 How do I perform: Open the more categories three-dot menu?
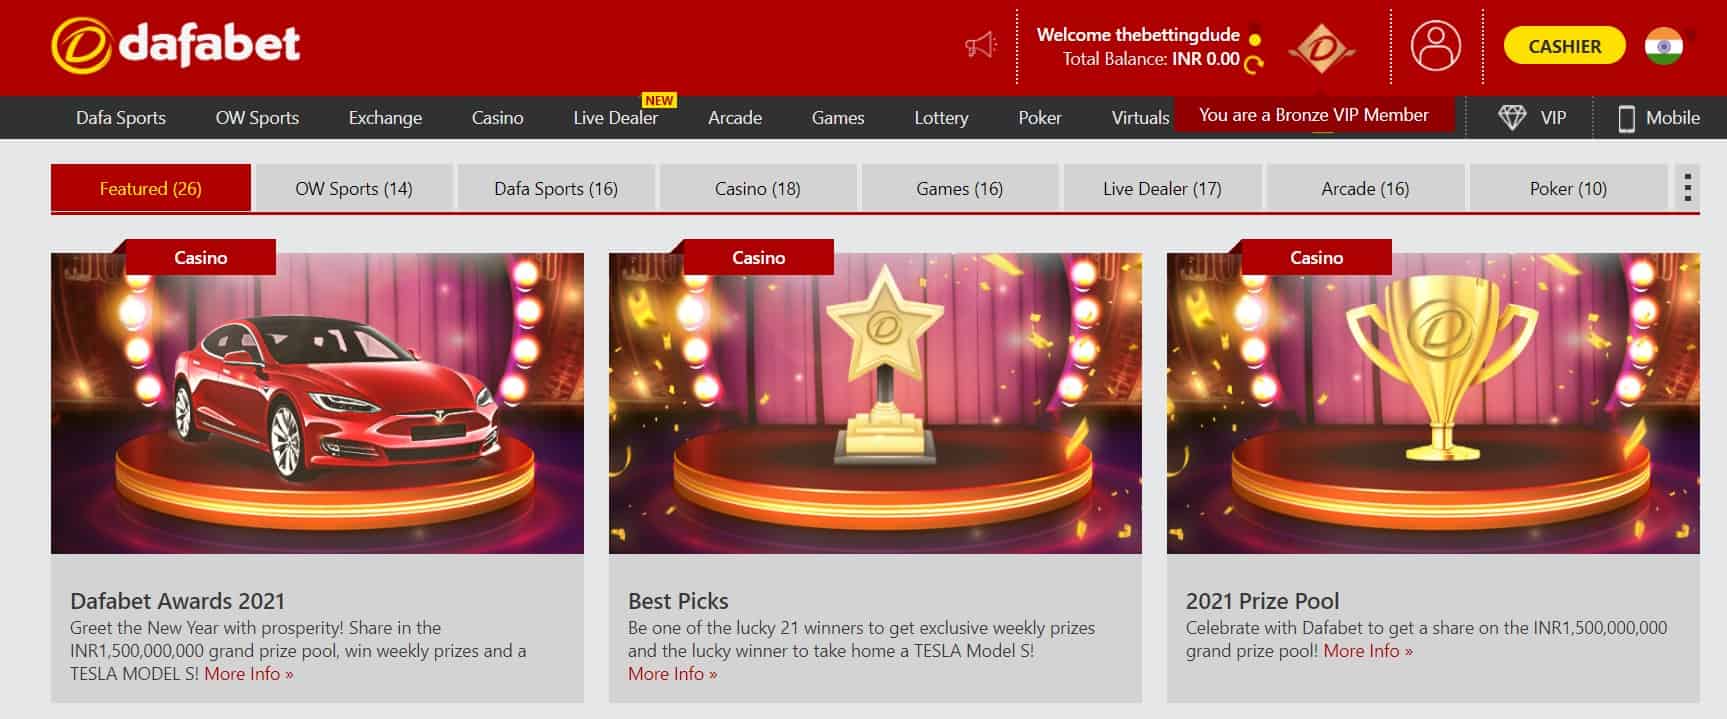pos(1687,188)
